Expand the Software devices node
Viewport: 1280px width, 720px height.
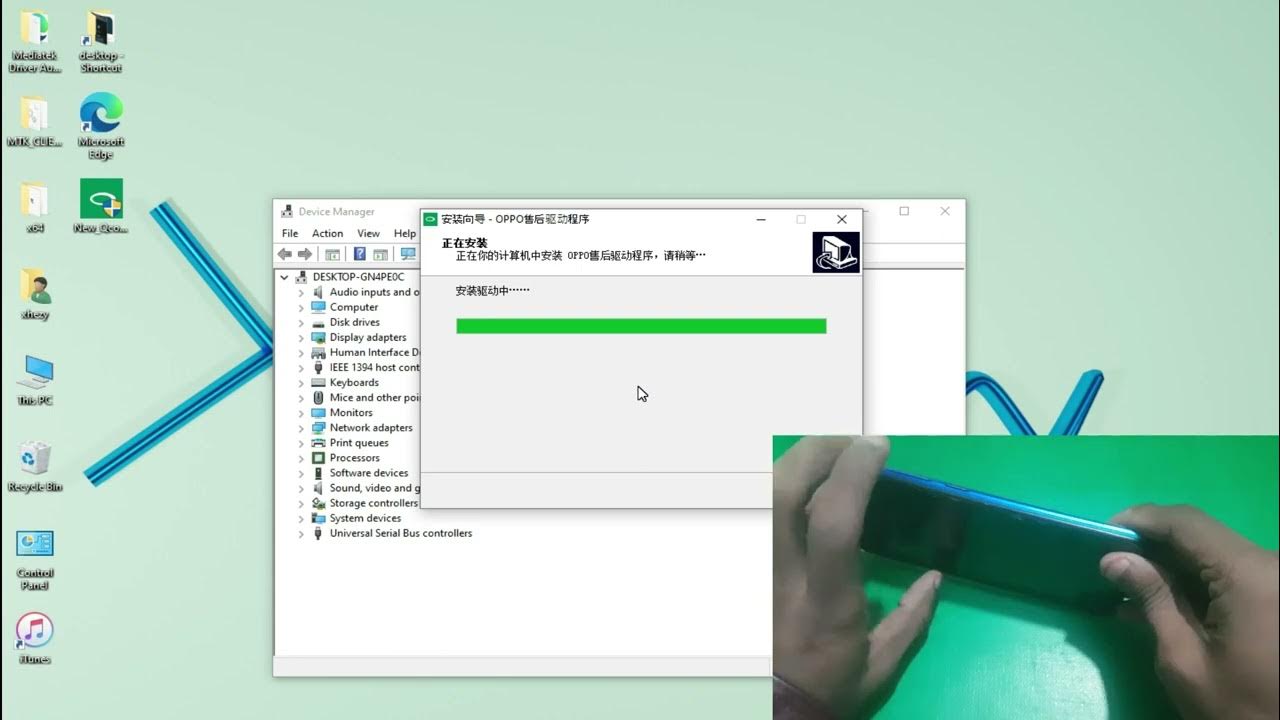coord(301,473)
